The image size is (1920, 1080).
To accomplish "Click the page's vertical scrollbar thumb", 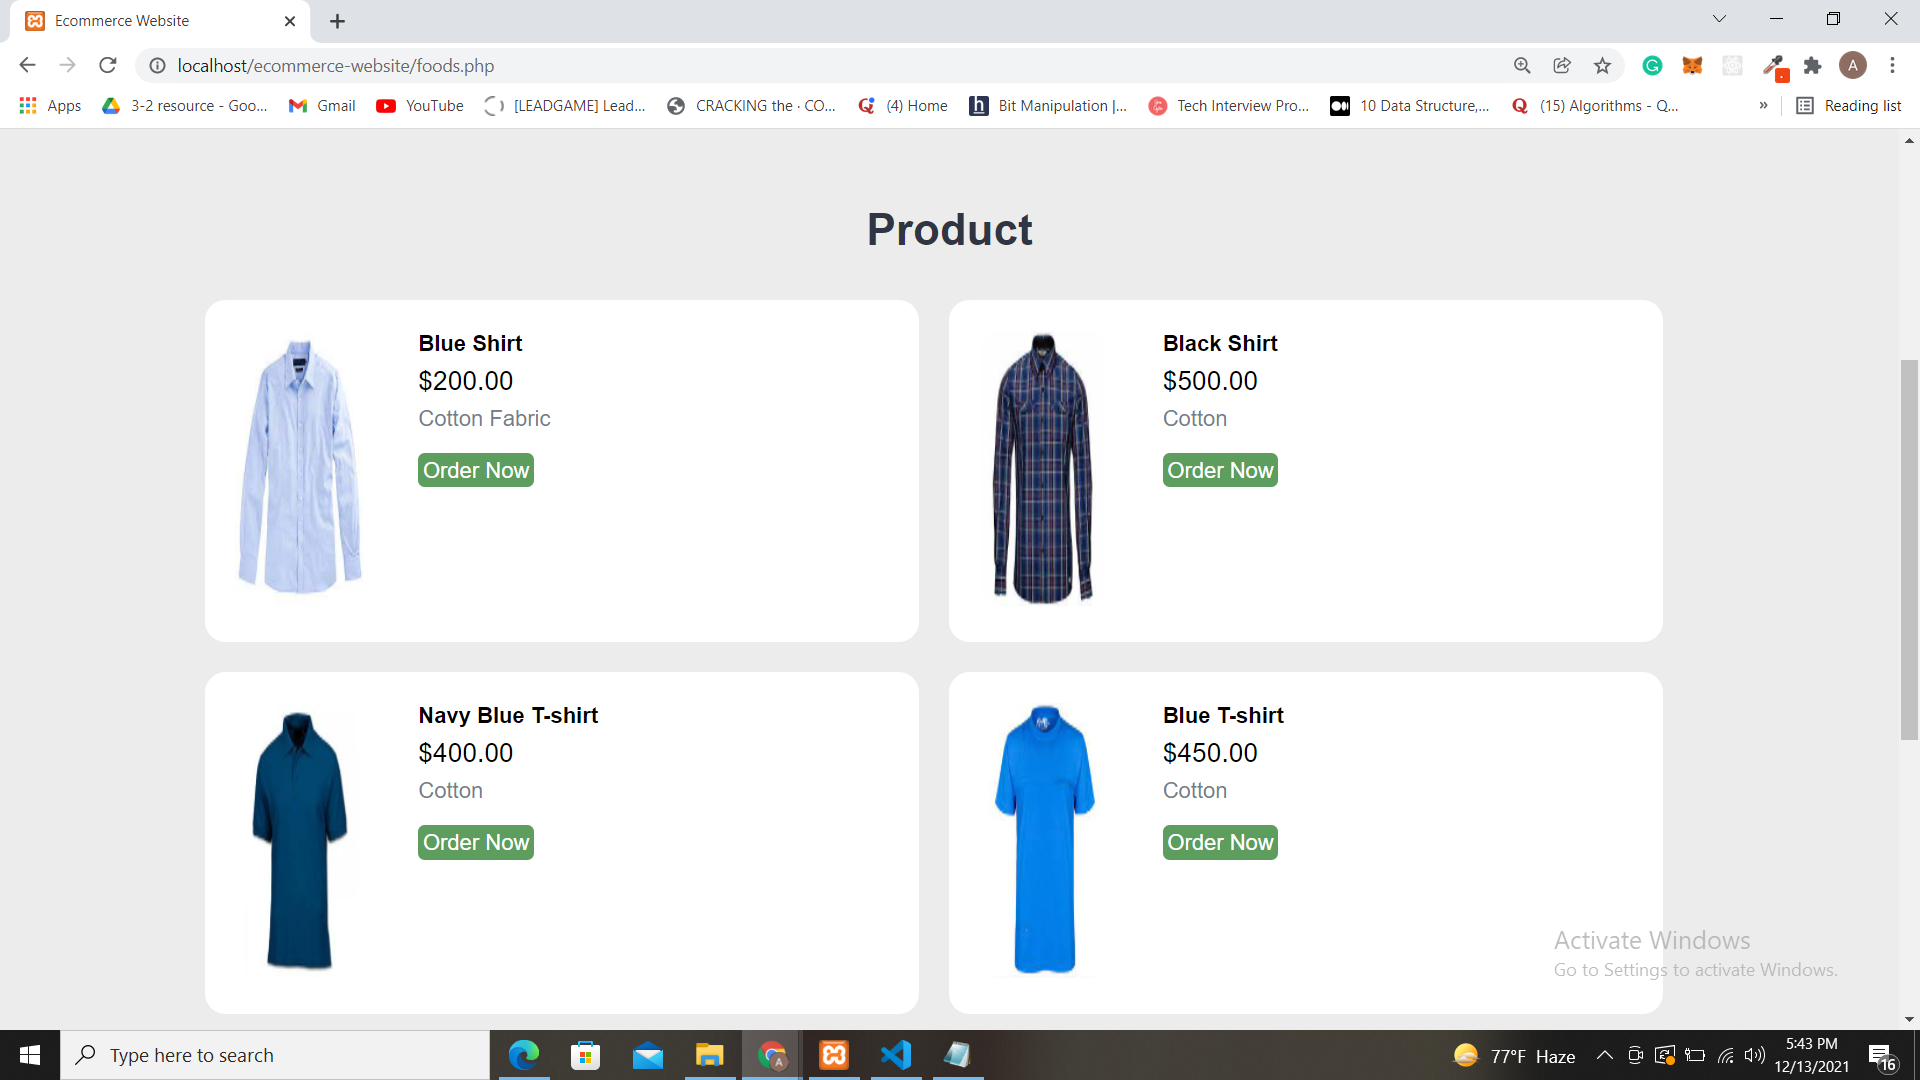I will (1909, 550).
